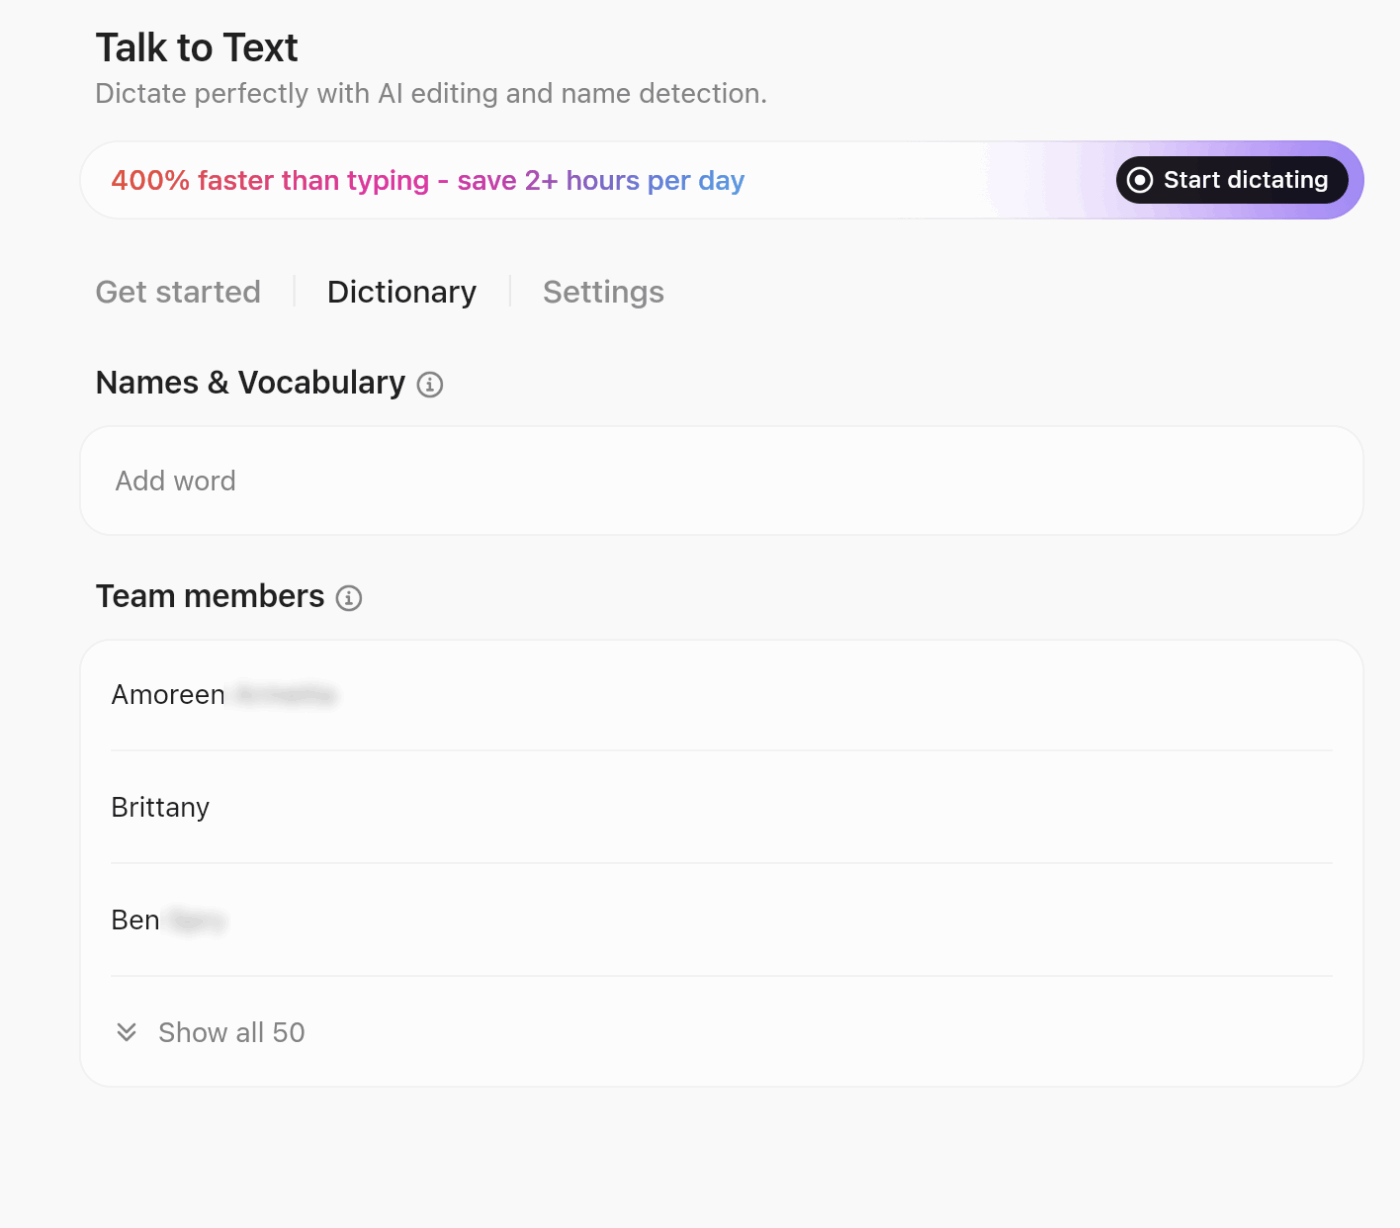Click the Start dictating button
The width and height of the screenshot is (1400, 1228).
click(1231, 180)
